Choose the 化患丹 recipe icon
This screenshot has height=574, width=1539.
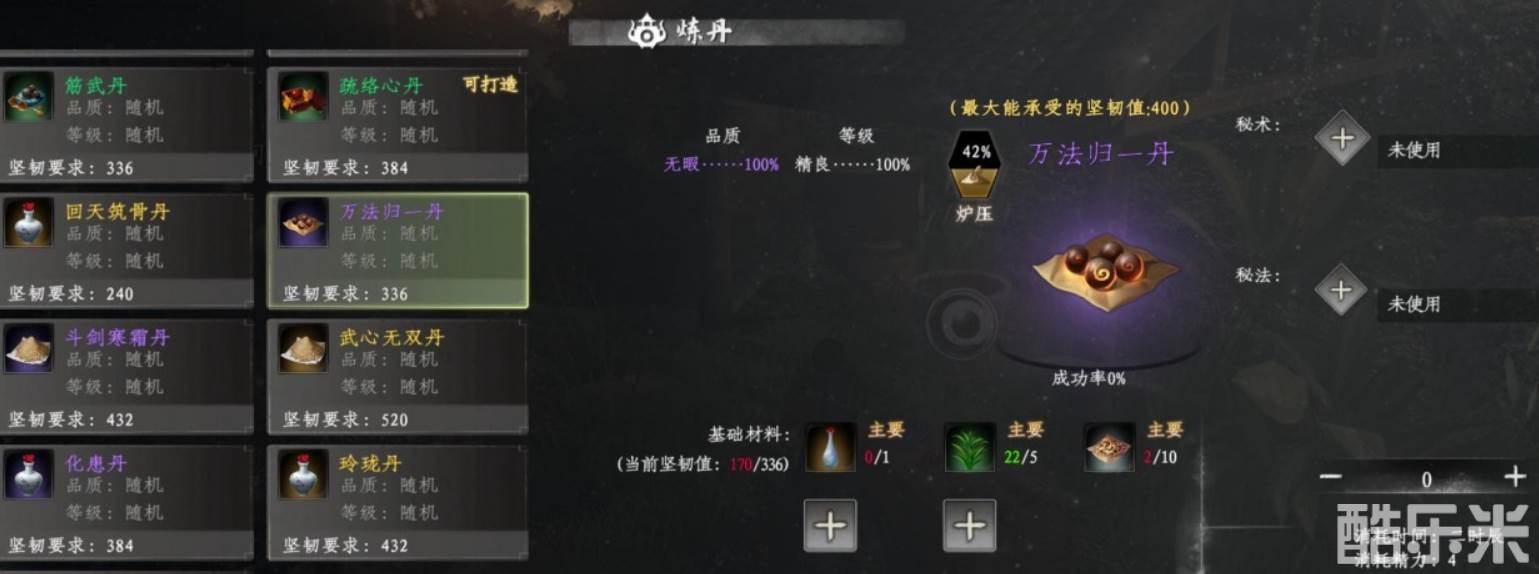pos(29,474)
